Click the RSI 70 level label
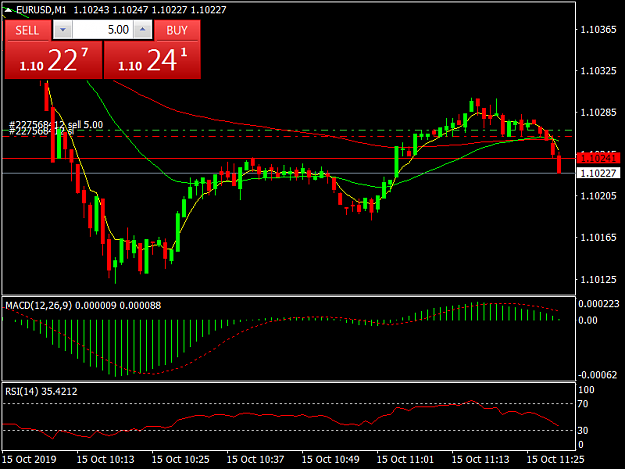 click(x=583, y=404)
